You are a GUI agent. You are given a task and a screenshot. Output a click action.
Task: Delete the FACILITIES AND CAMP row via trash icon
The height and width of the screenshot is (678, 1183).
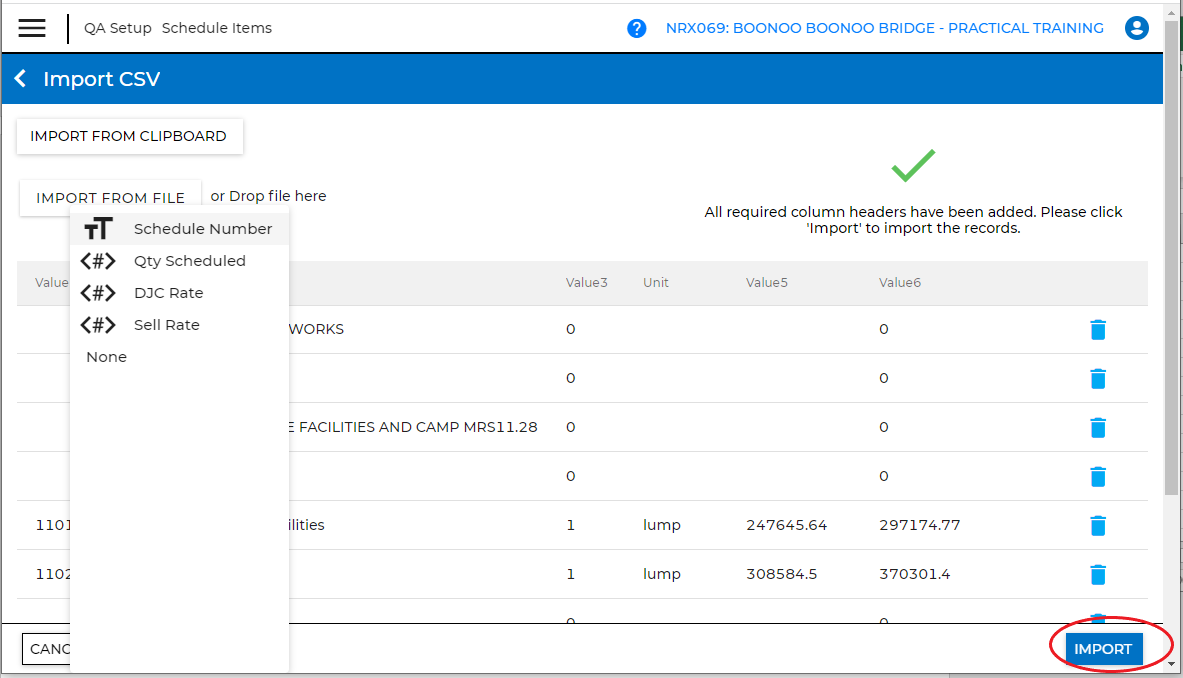coord(1098,427)
